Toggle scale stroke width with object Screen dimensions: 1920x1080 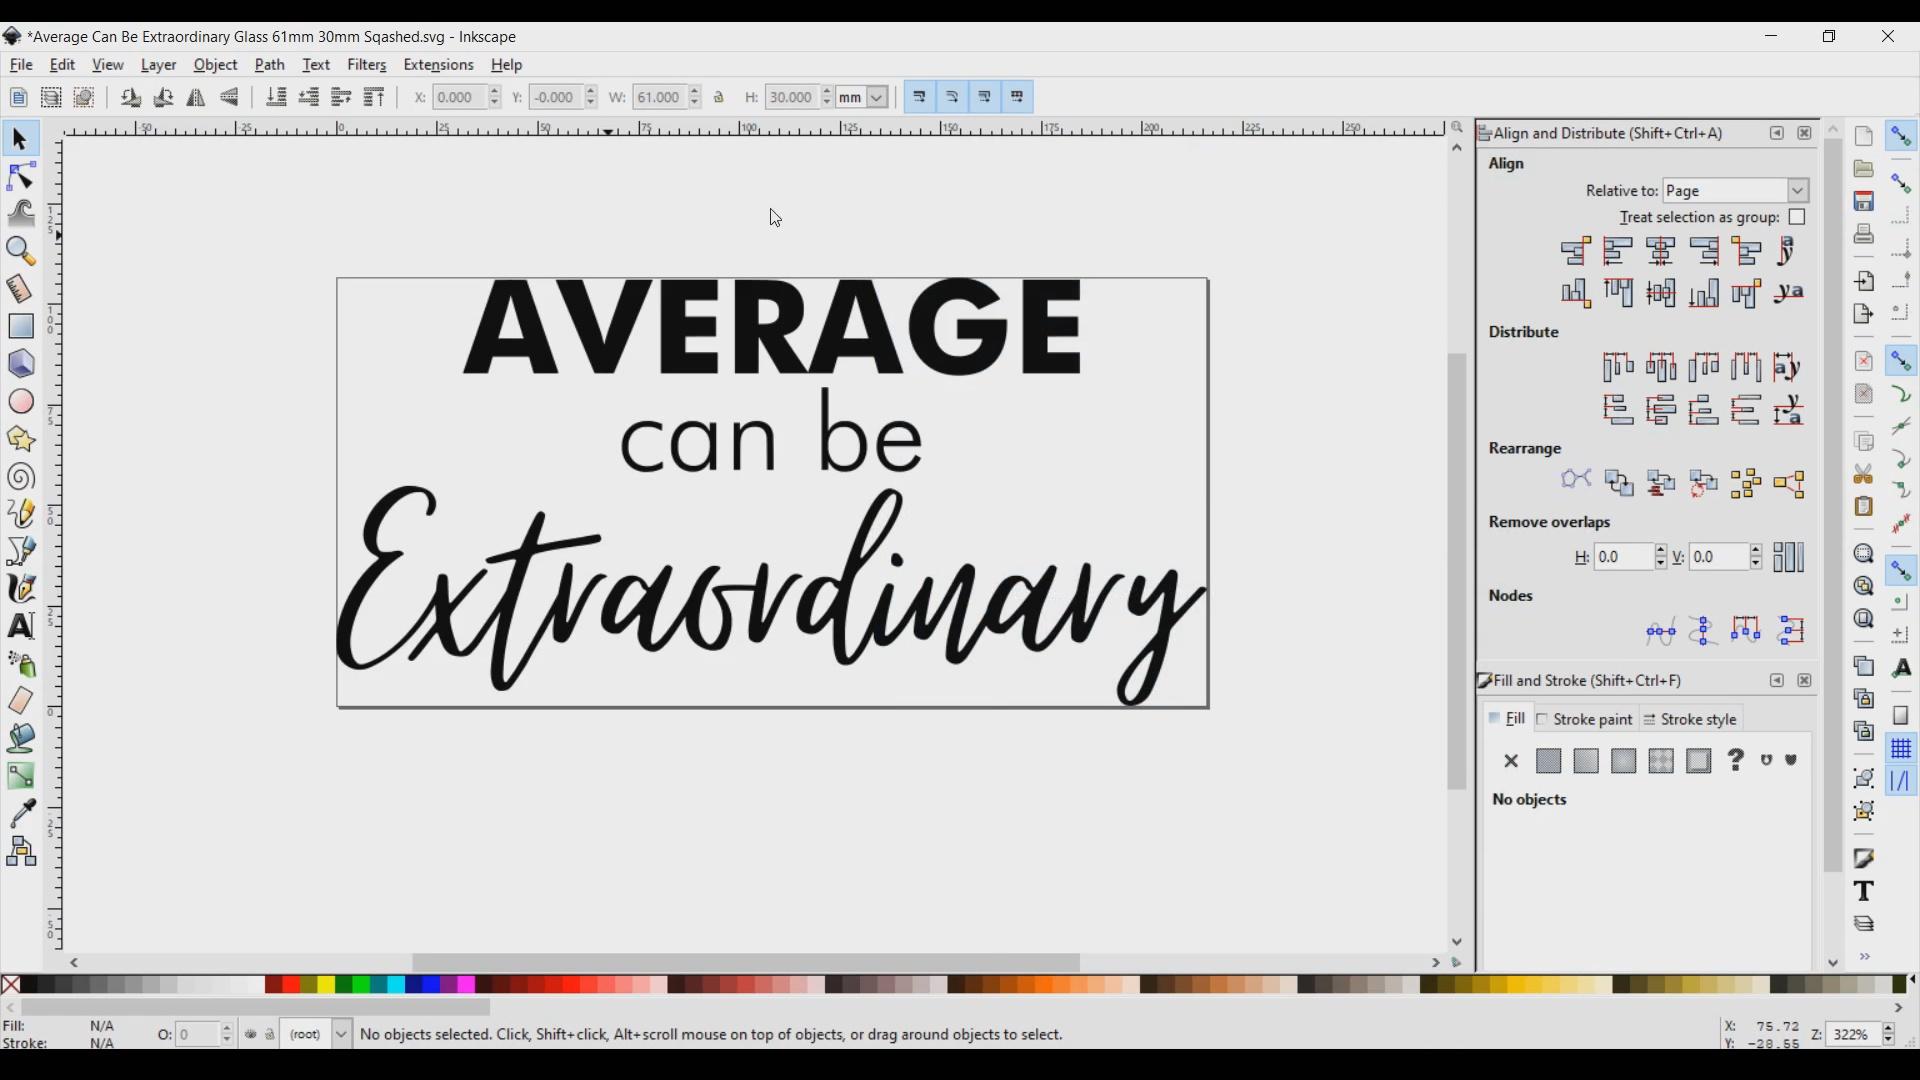tap(920, 98)
